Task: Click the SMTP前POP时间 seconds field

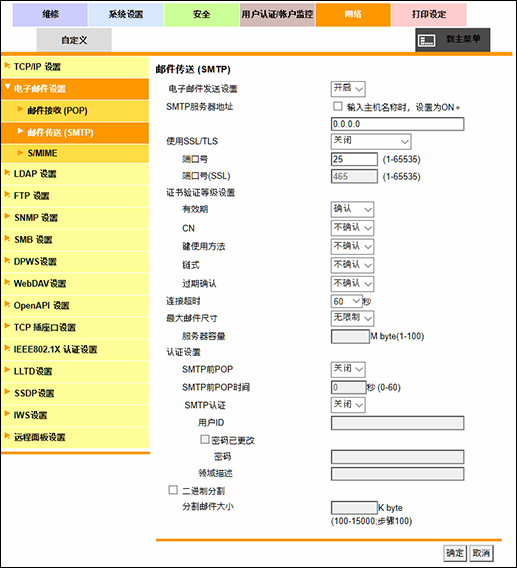Action: pos(349,387)
